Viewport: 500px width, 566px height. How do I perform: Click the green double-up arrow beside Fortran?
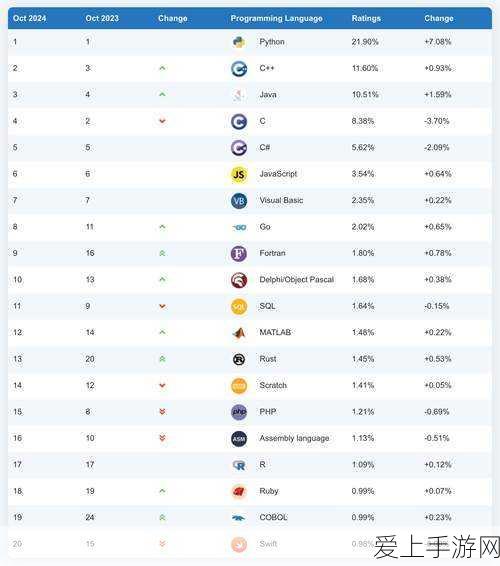pos(162,253)
